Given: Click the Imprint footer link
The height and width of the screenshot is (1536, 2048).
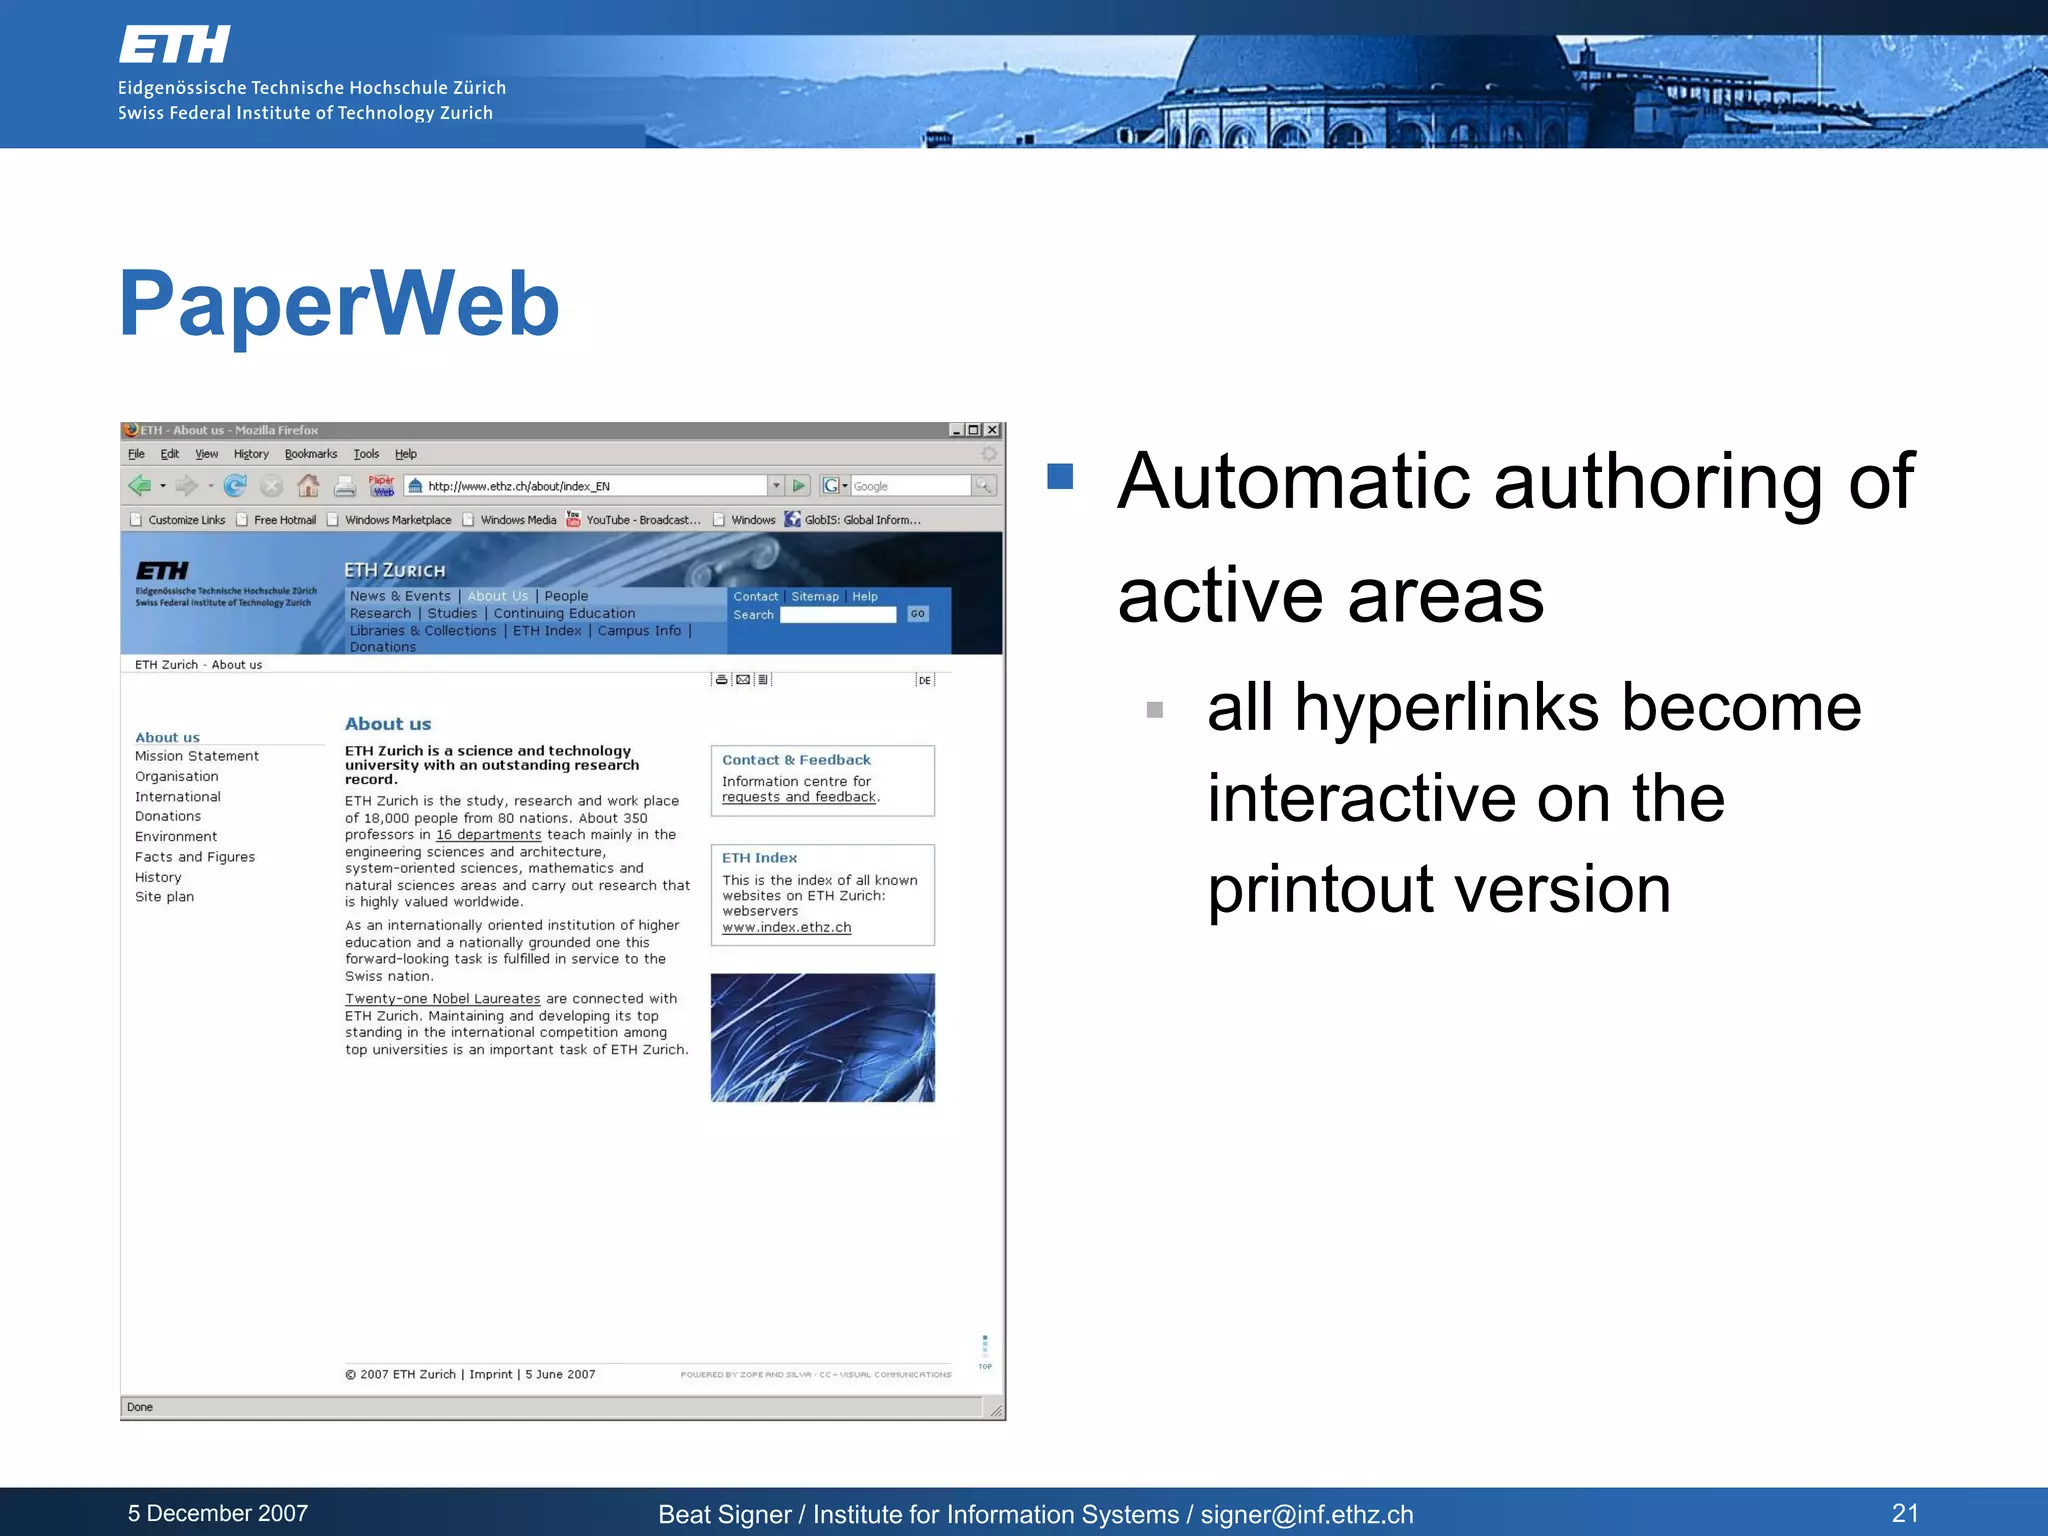Looking at the screenshot, I should pyautogui.click(x=491, y=1374).
